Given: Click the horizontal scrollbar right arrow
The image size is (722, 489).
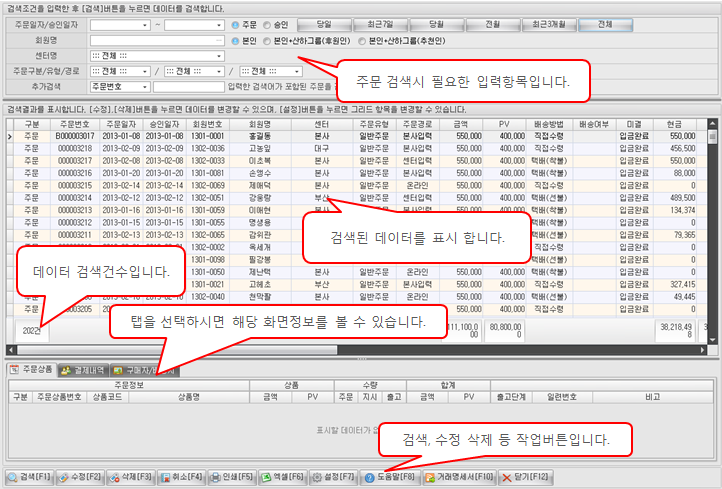Looking at the screenshot, I should [703, 350].
